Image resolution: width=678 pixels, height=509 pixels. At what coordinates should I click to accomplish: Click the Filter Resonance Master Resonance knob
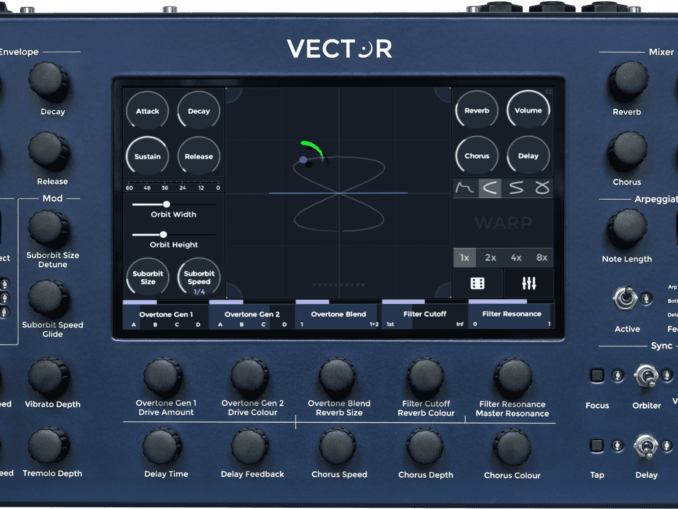tap(513, 378)
